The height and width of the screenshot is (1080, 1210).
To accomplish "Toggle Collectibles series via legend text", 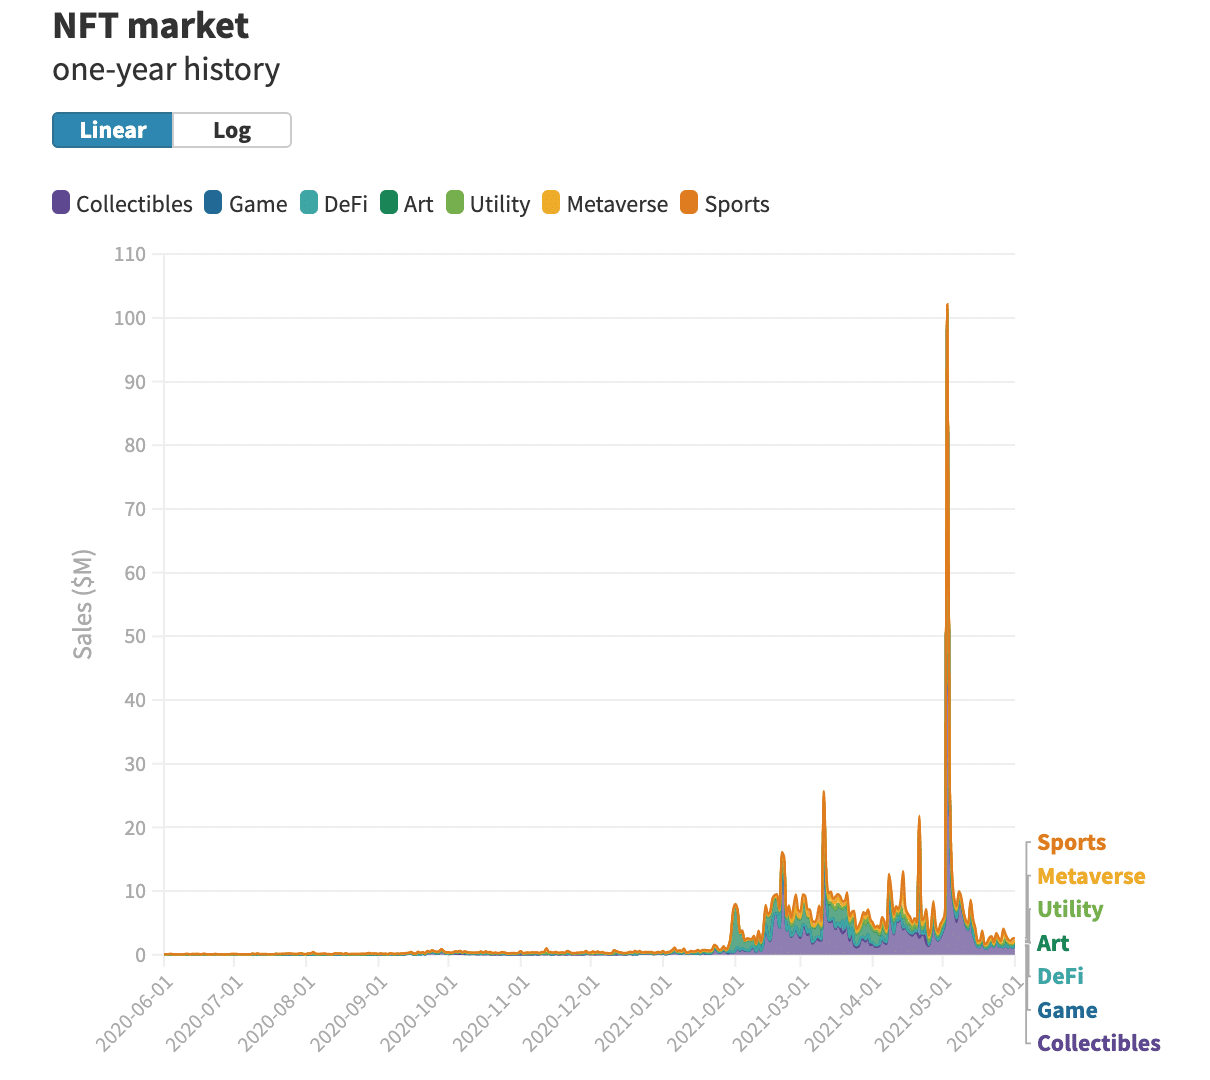I will (134, 204).
